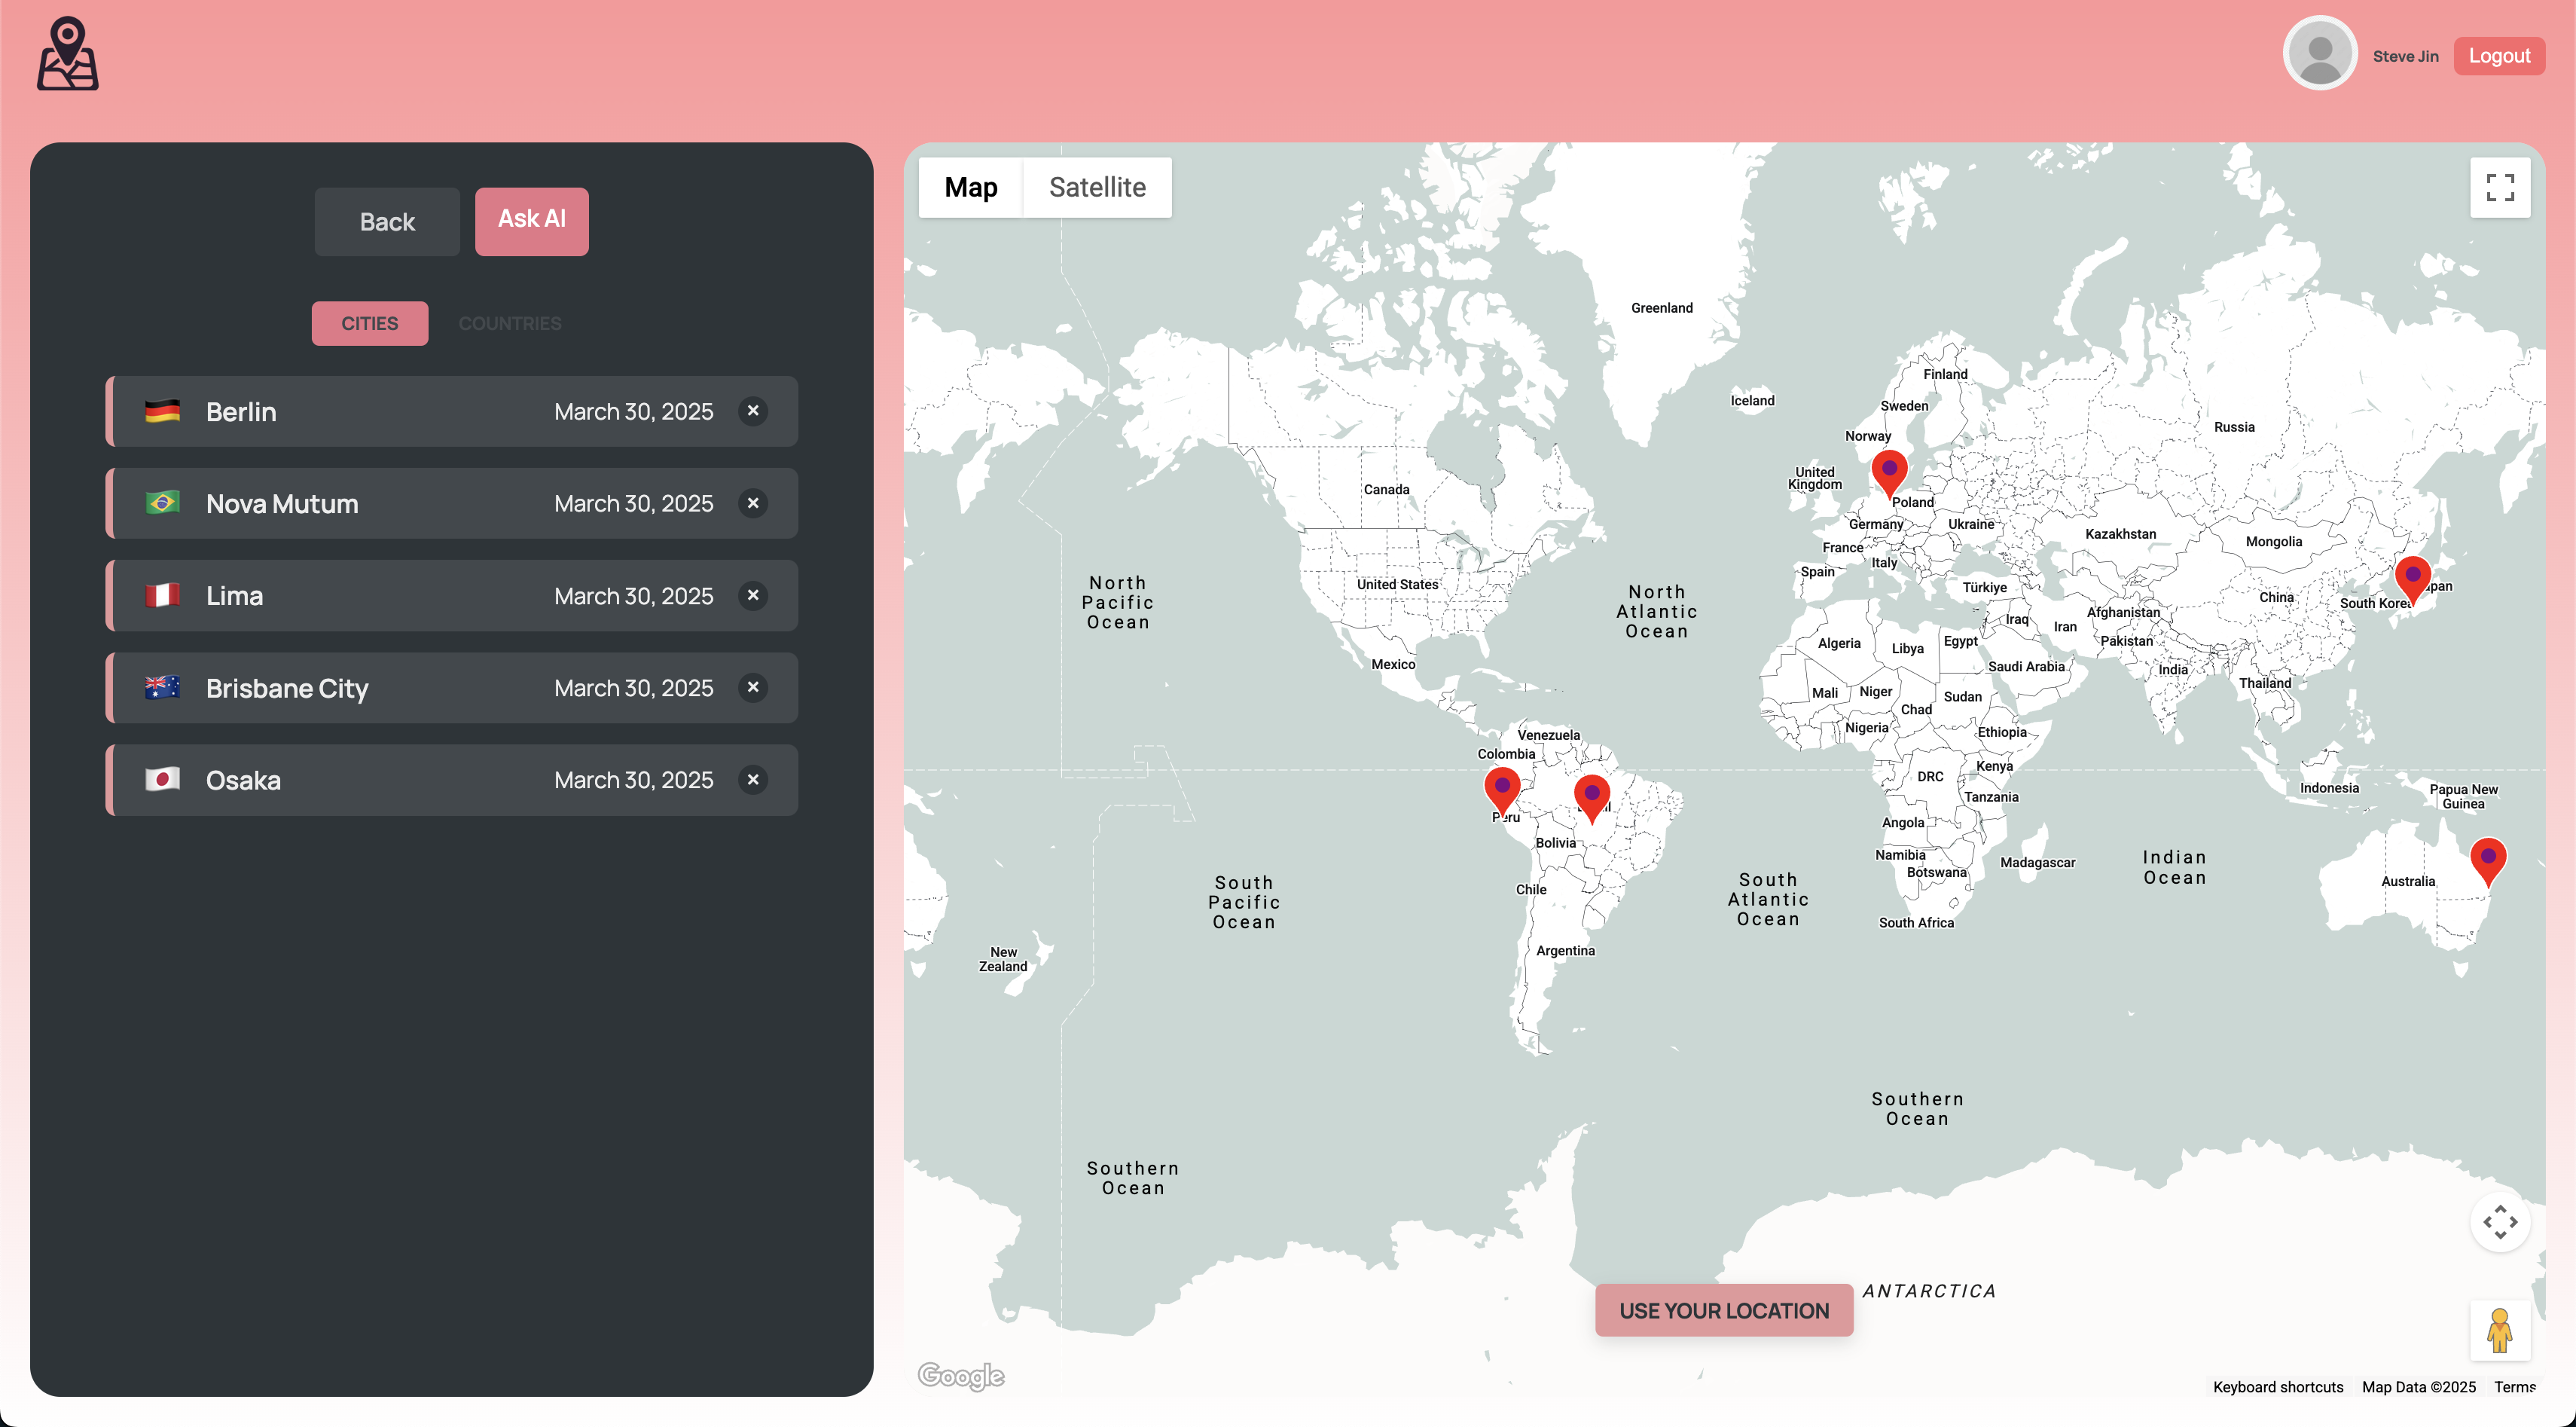
Task: Delete the Nova Mutum entry
Action: click(753, 503)
